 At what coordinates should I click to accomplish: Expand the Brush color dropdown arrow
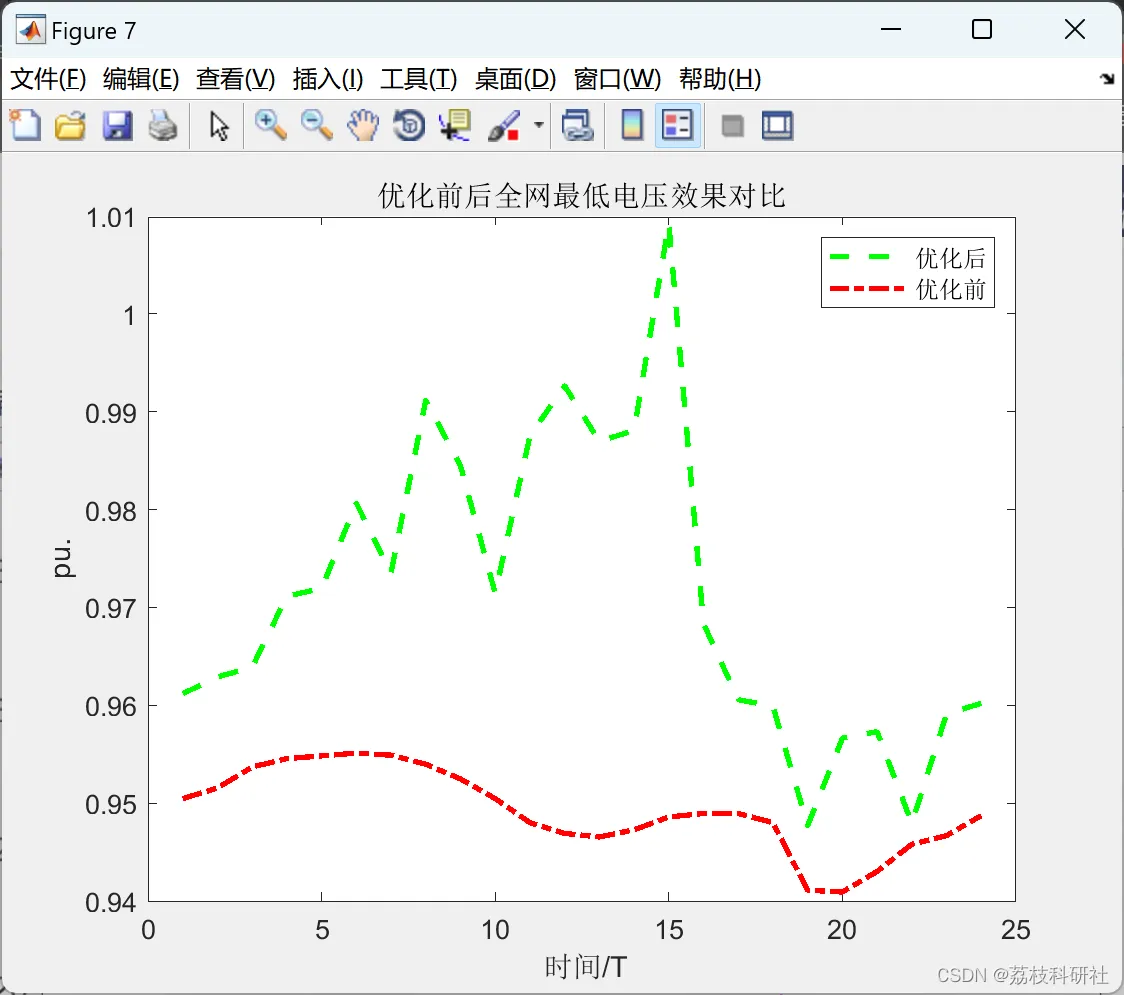(539, 125)
